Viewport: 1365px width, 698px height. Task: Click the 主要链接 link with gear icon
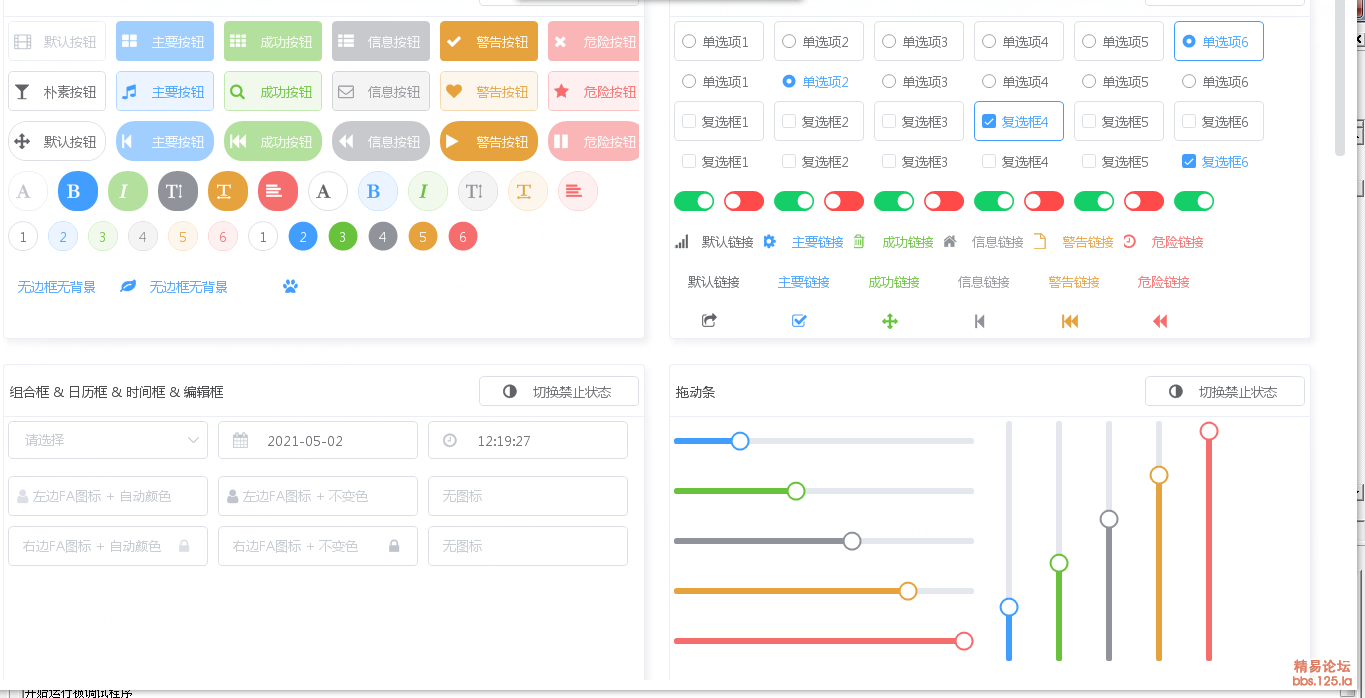coord(806,242)
